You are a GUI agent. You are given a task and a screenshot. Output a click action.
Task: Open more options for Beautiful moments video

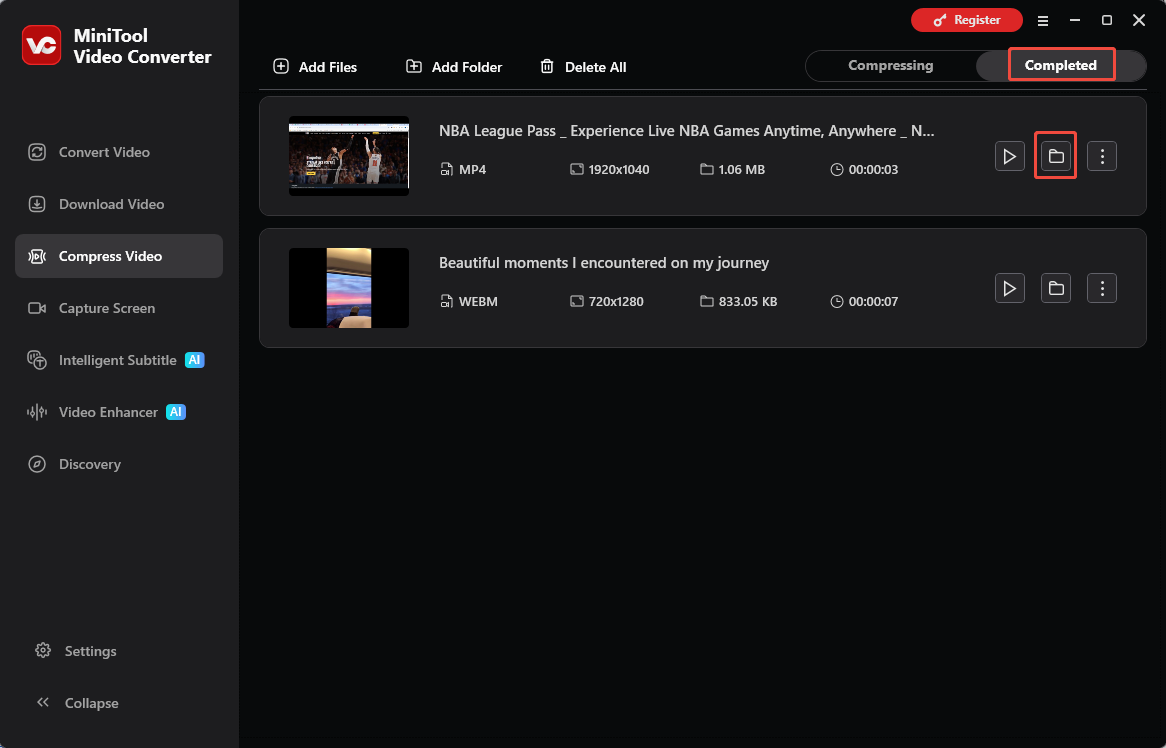pos(1102,288)
